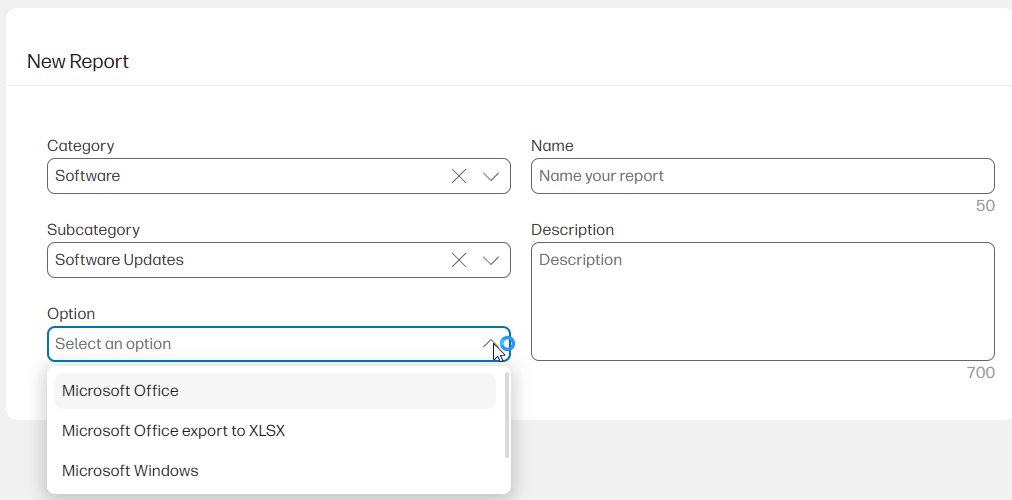Click the Option field label

pyautogui.click(x=71, y=314)
